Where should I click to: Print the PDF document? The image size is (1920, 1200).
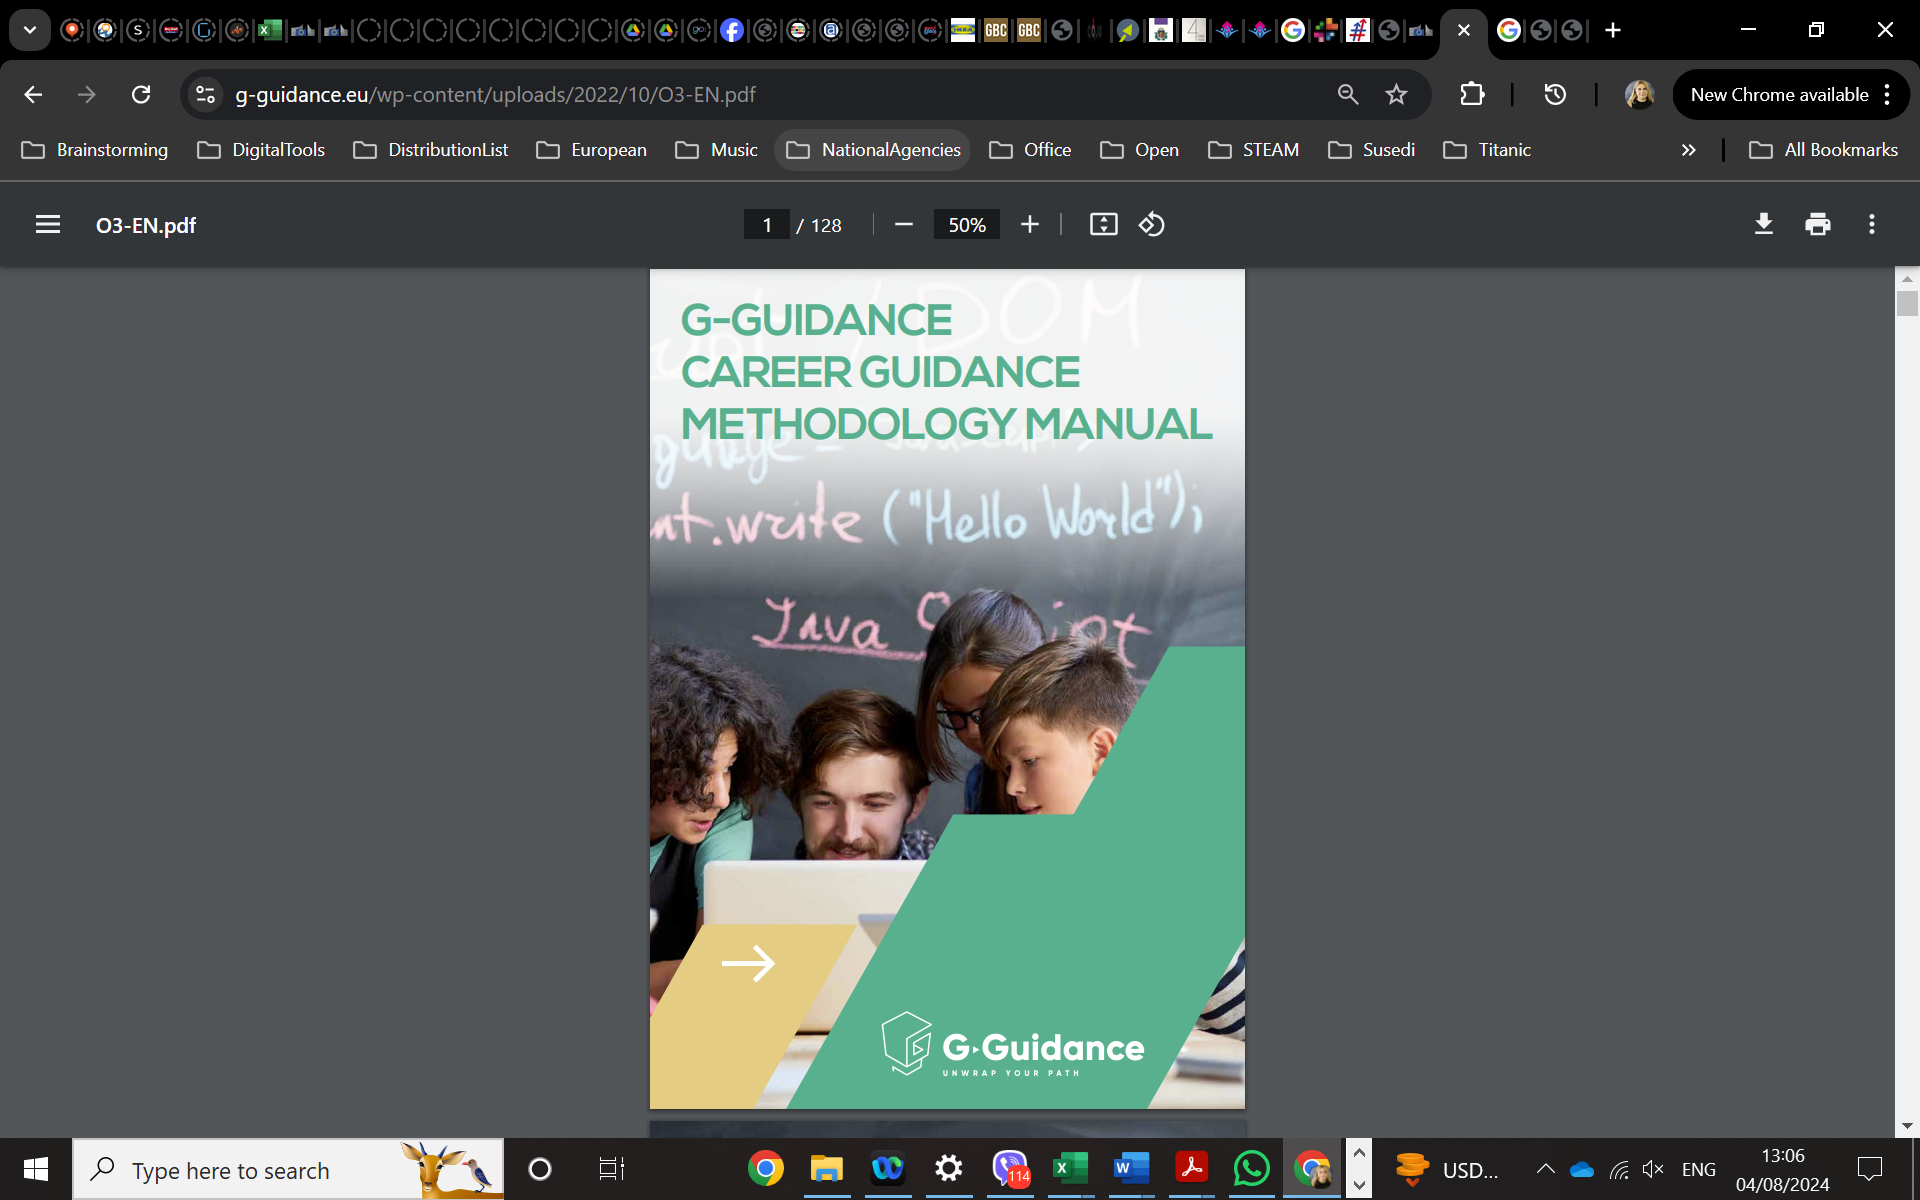point(1818,225)
